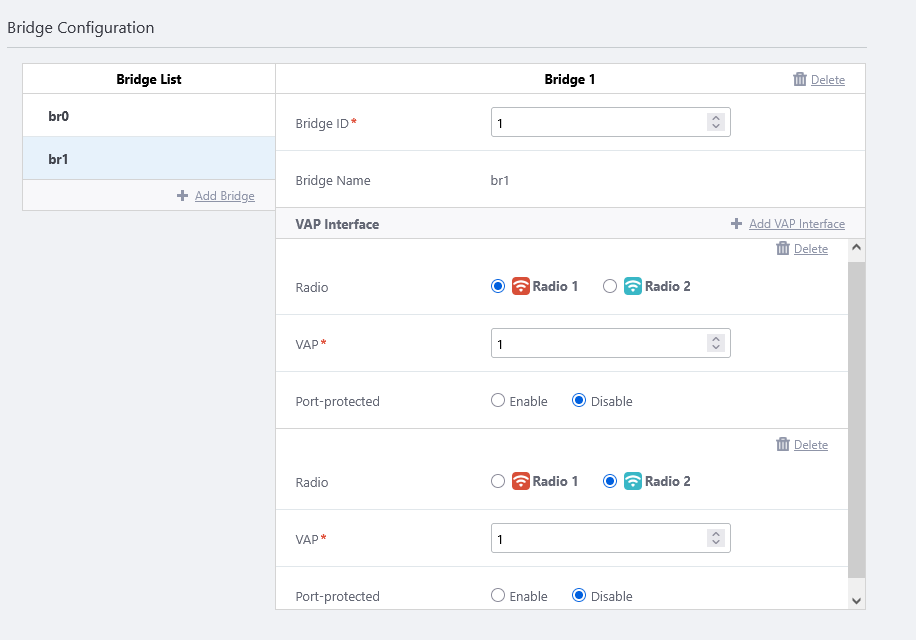The height and width of the screenshot is (640, 916).
Task: Click the Add Bridge link
Action: [224, 196]
